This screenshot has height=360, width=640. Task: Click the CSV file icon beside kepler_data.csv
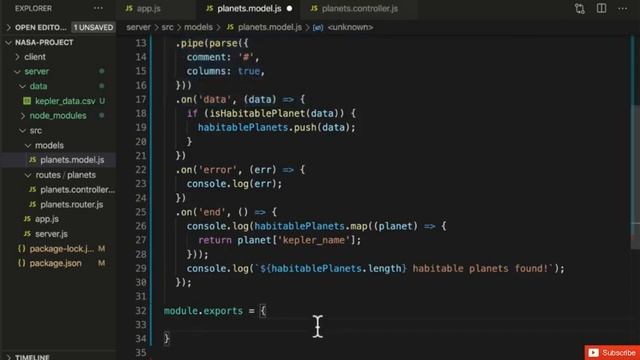click(x=27, y=101)
